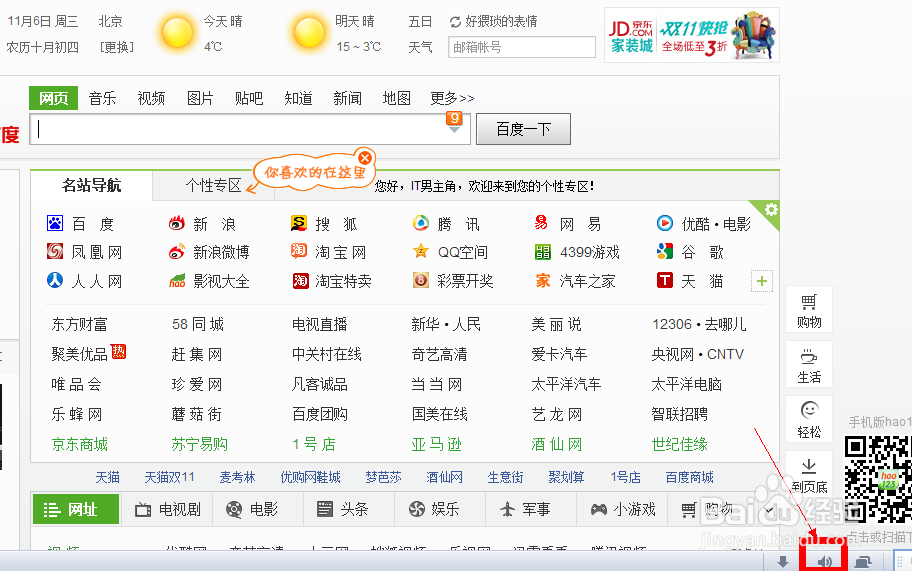Image resolution: width=912 pixels, height=571 pixels.
Task: Open 人人网 icon link
Action: pyautogui.click(x=55, y=280)
